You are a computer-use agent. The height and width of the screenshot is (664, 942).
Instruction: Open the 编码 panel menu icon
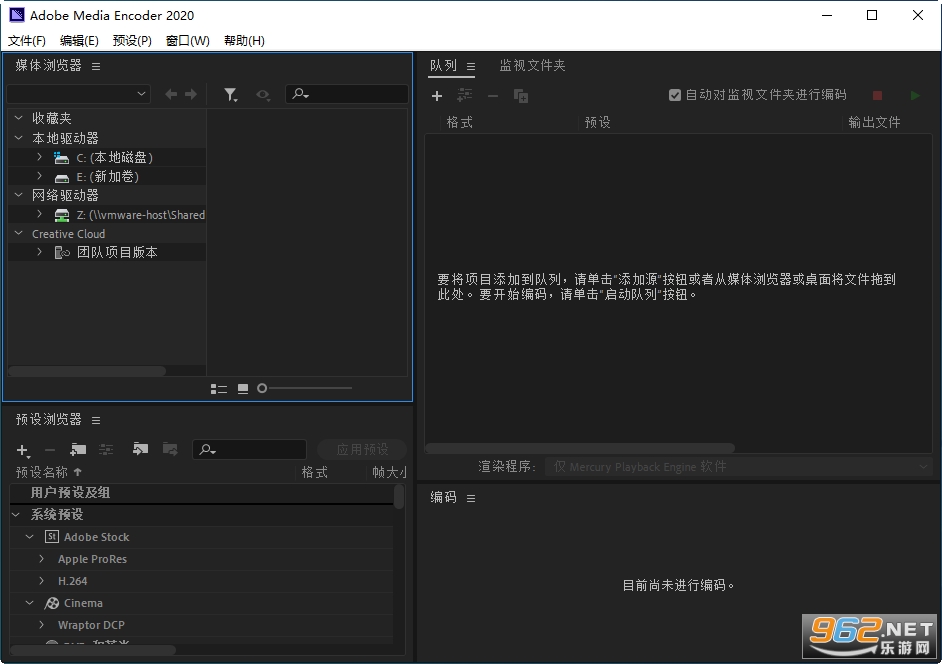(x=471, y=498)
